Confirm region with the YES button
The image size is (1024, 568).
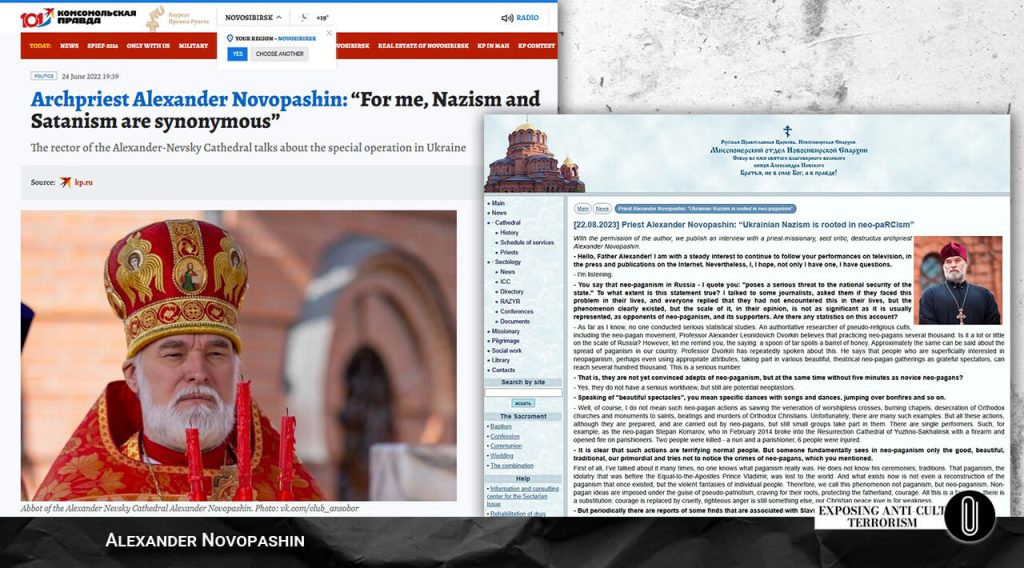pyautogui.click(x=237, y=54)
